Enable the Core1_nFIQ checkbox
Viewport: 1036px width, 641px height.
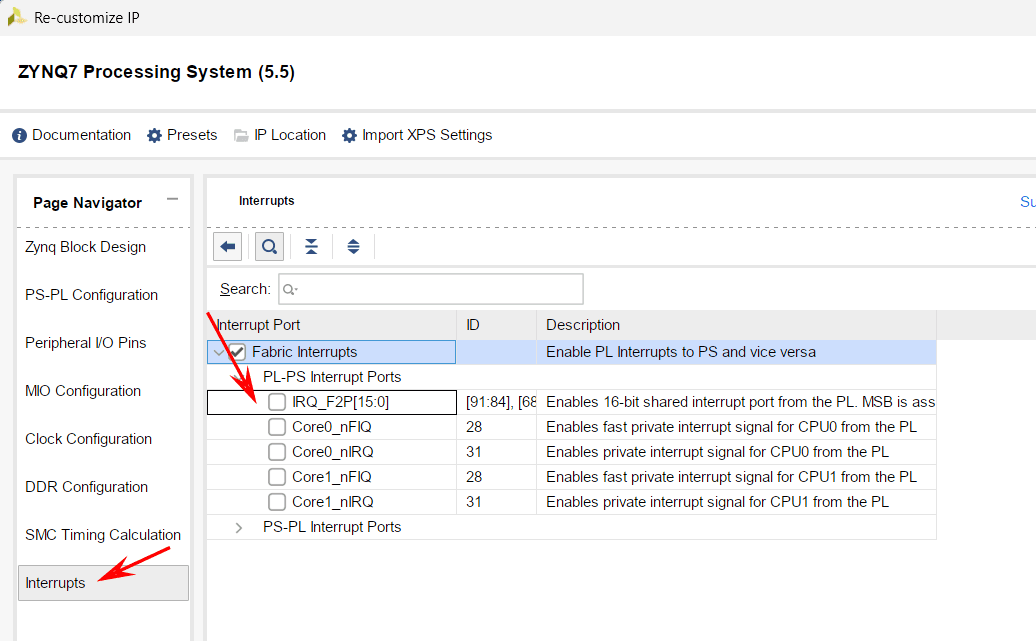pyautogui.click(x=277, y=477)
